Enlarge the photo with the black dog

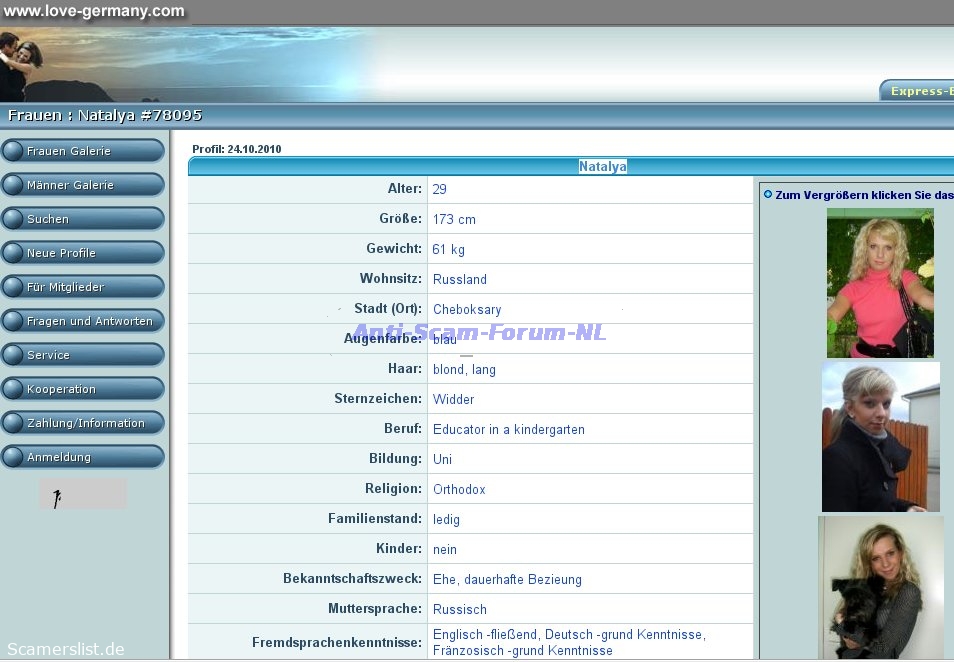pyautogui.click(x=880, y=587)
